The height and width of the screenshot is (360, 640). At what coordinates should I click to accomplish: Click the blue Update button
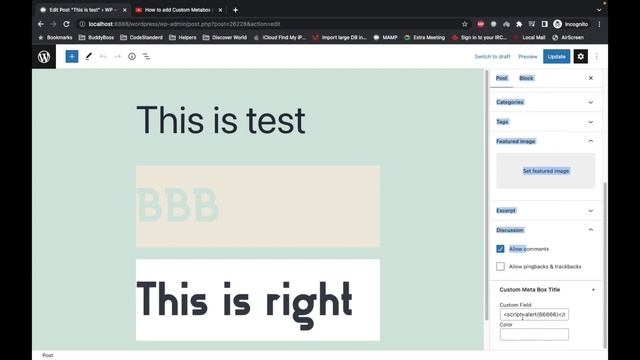point(556,56)
